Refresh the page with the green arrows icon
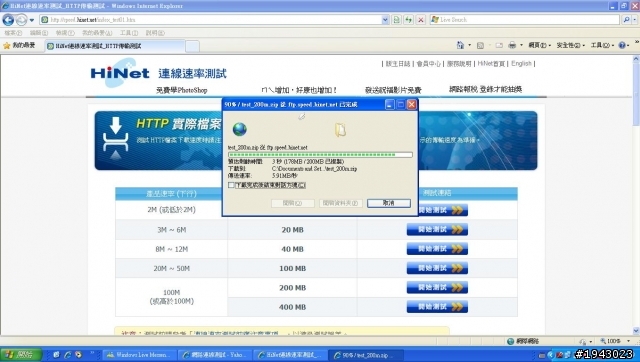The width and height of the screenshot is (640, 362). pos(409,20)
